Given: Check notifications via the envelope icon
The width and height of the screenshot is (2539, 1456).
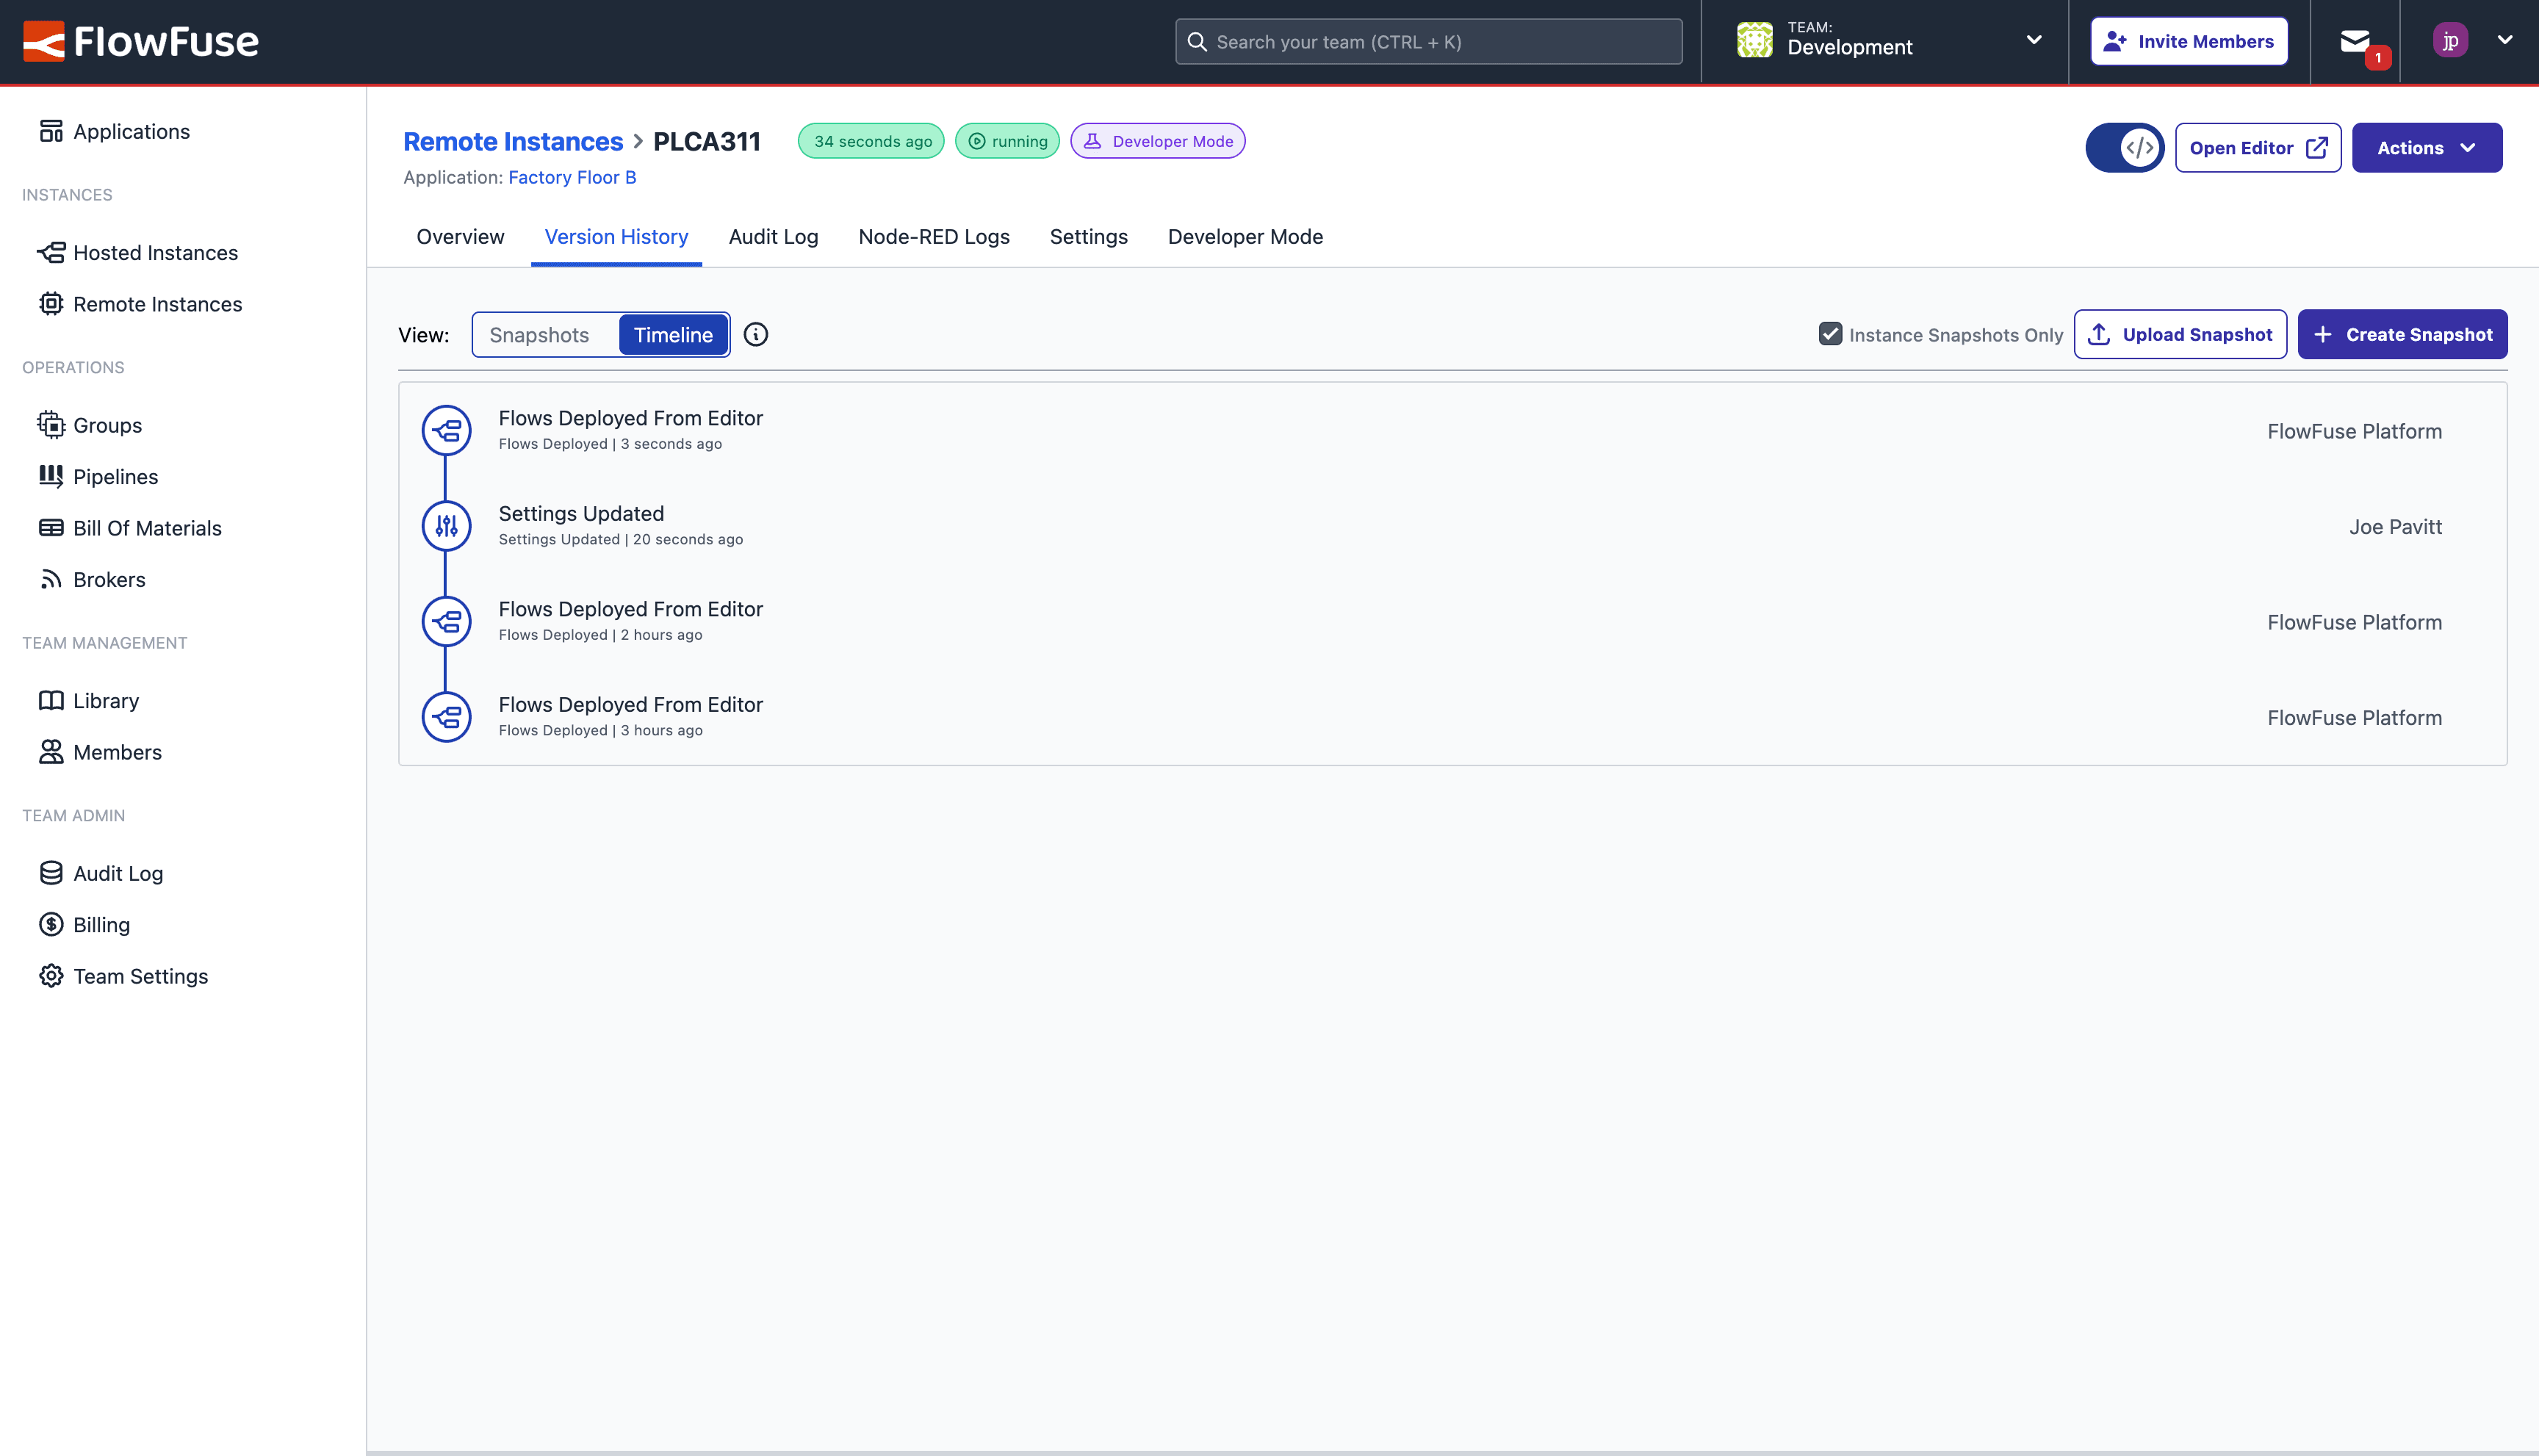Looking at the screenshot, I should click(x=2356, y=41).
